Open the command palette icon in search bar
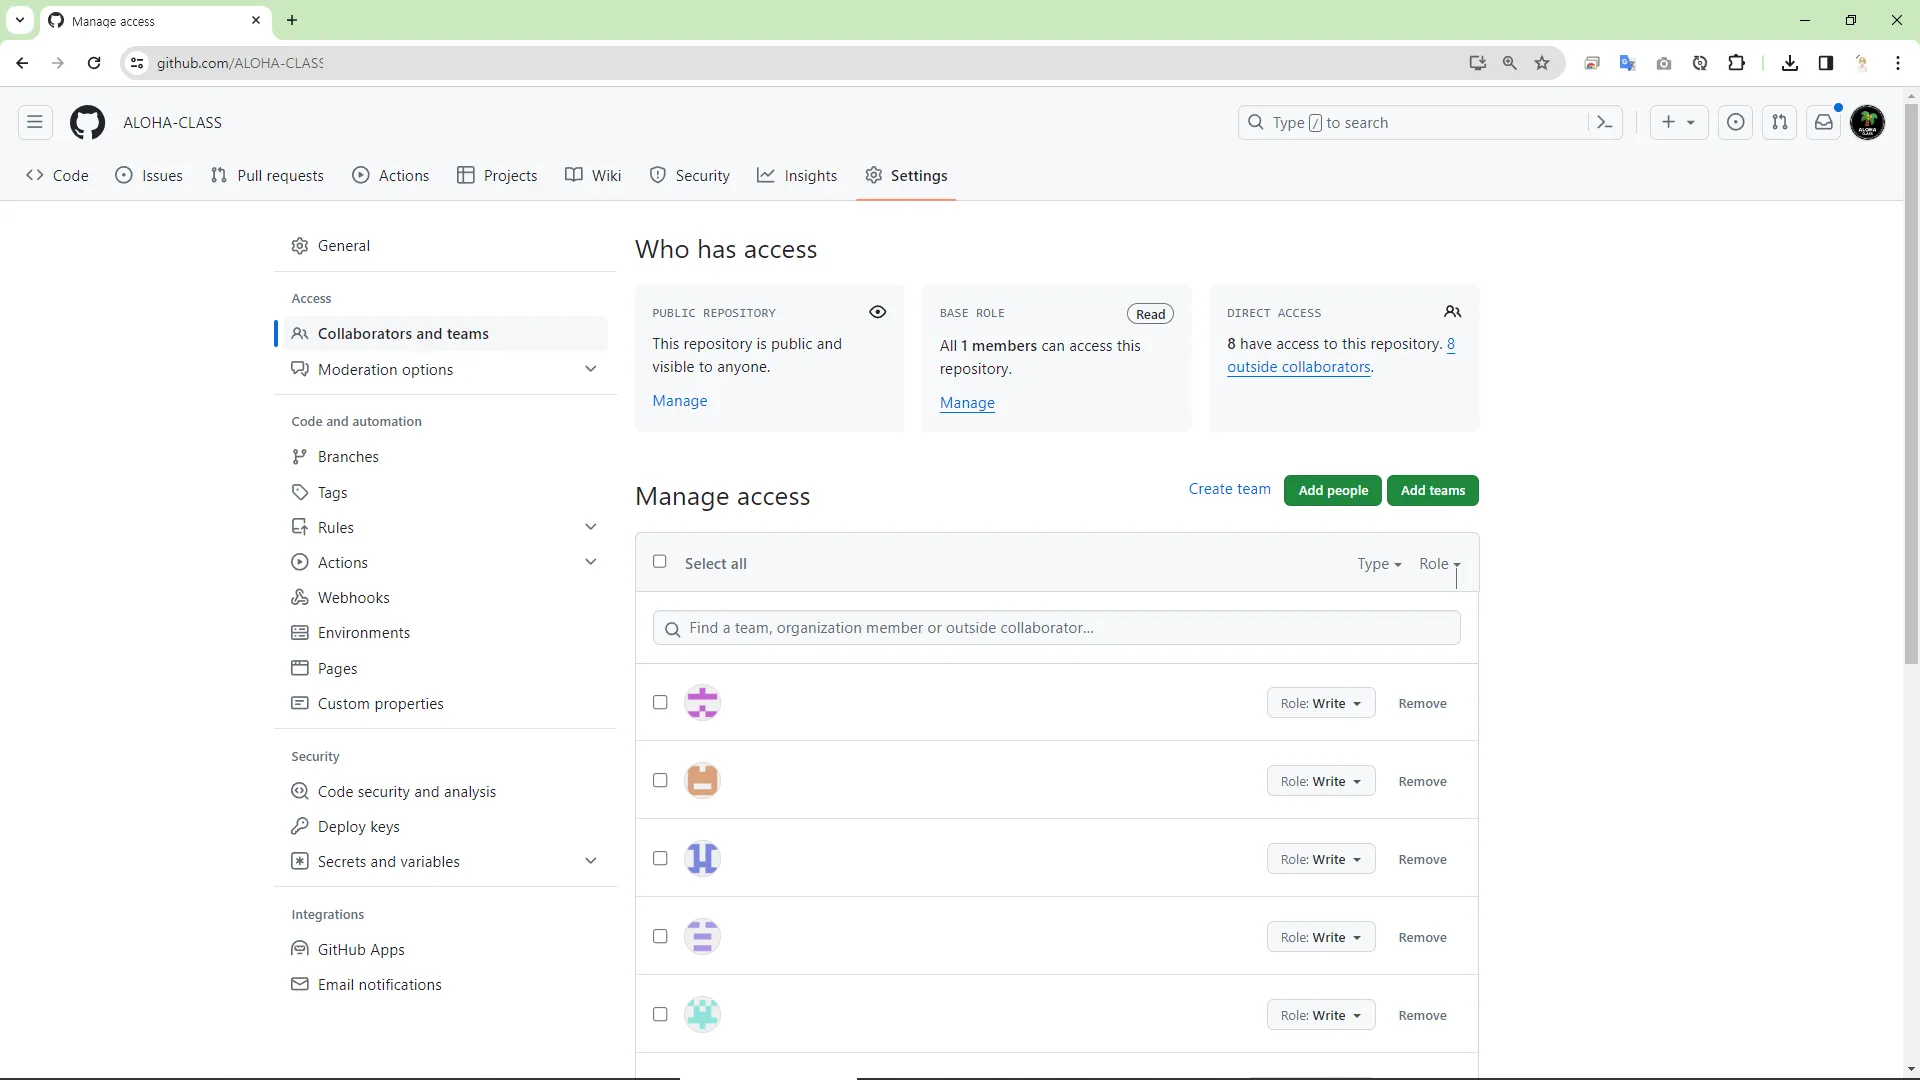Screen dimensions: 1920x1080 pyautogui.click(x=1604, y=122)
